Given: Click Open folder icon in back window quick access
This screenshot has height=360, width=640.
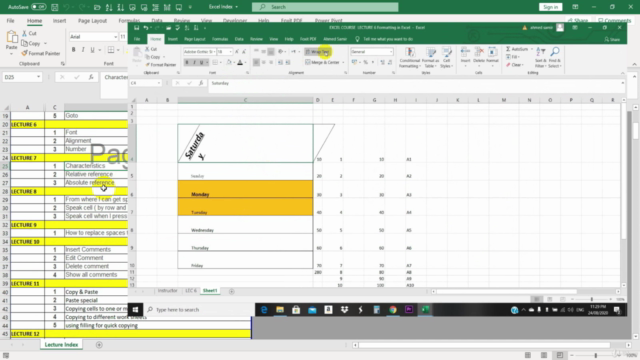Looking at the screenshot, I should pyautogui.click(x=97, y=7).
